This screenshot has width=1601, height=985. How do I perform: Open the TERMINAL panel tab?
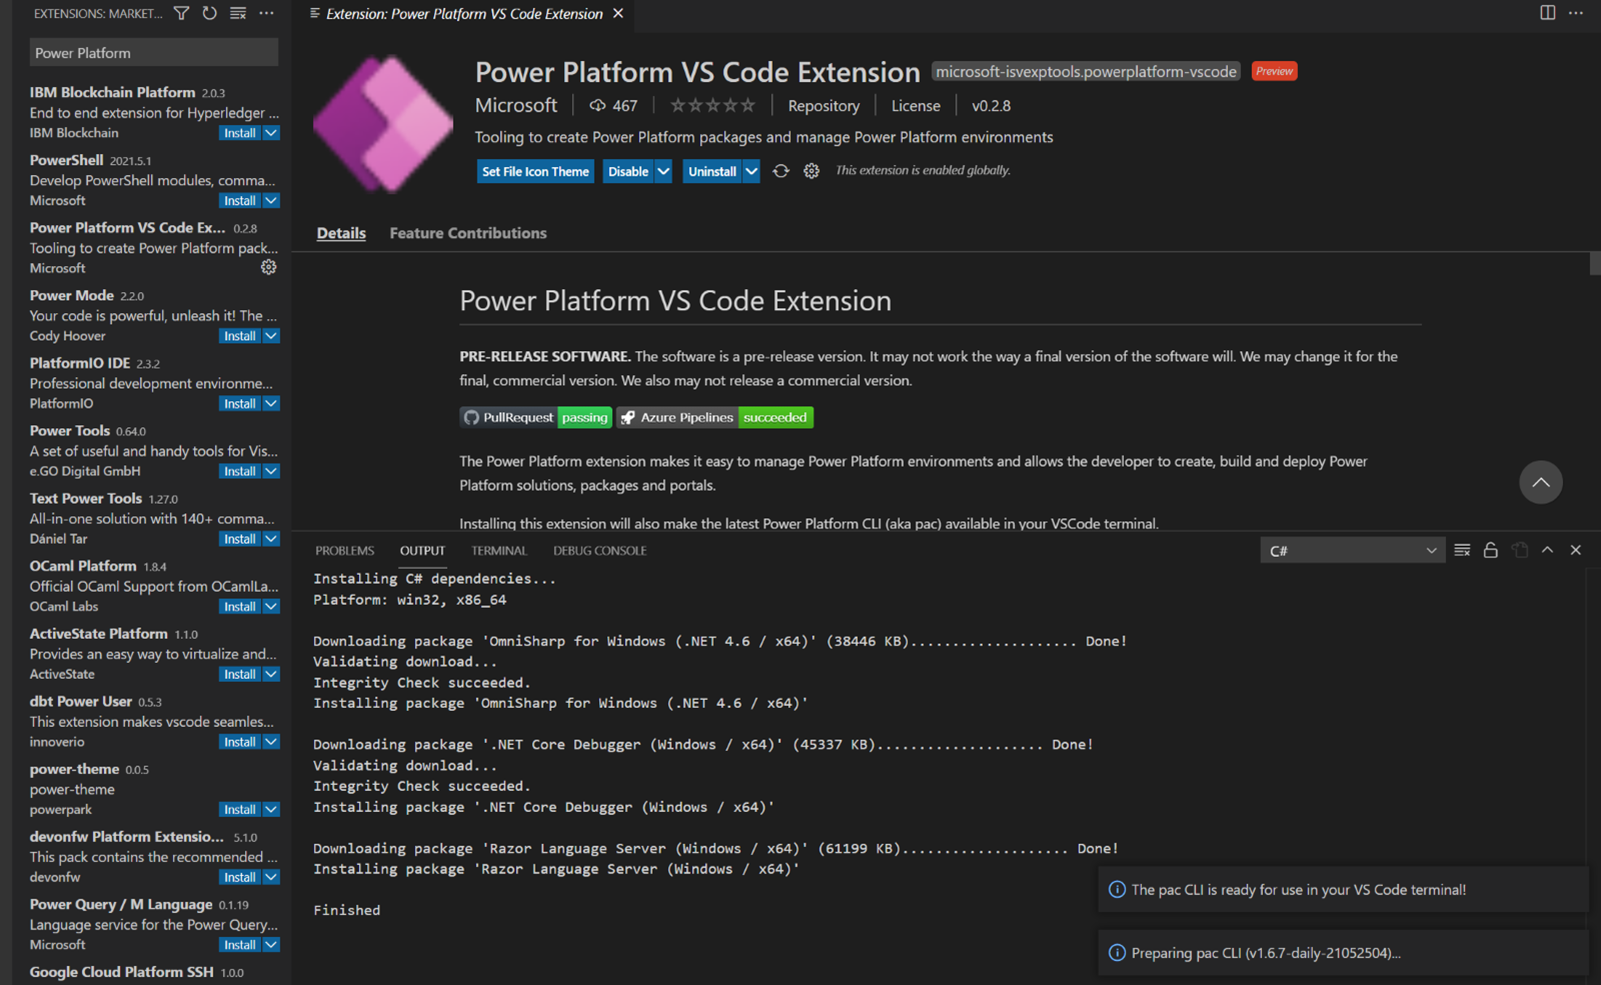point(498,550)
